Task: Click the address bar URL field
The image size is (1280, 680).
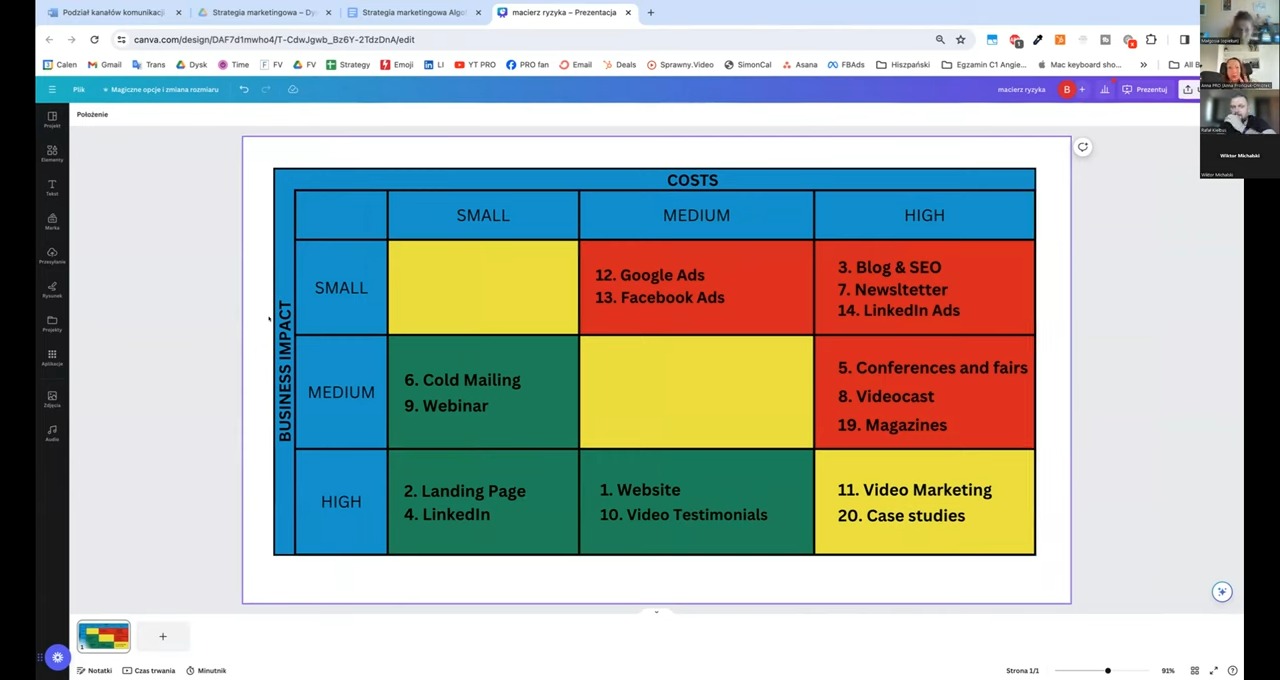Action: [520, 40]
